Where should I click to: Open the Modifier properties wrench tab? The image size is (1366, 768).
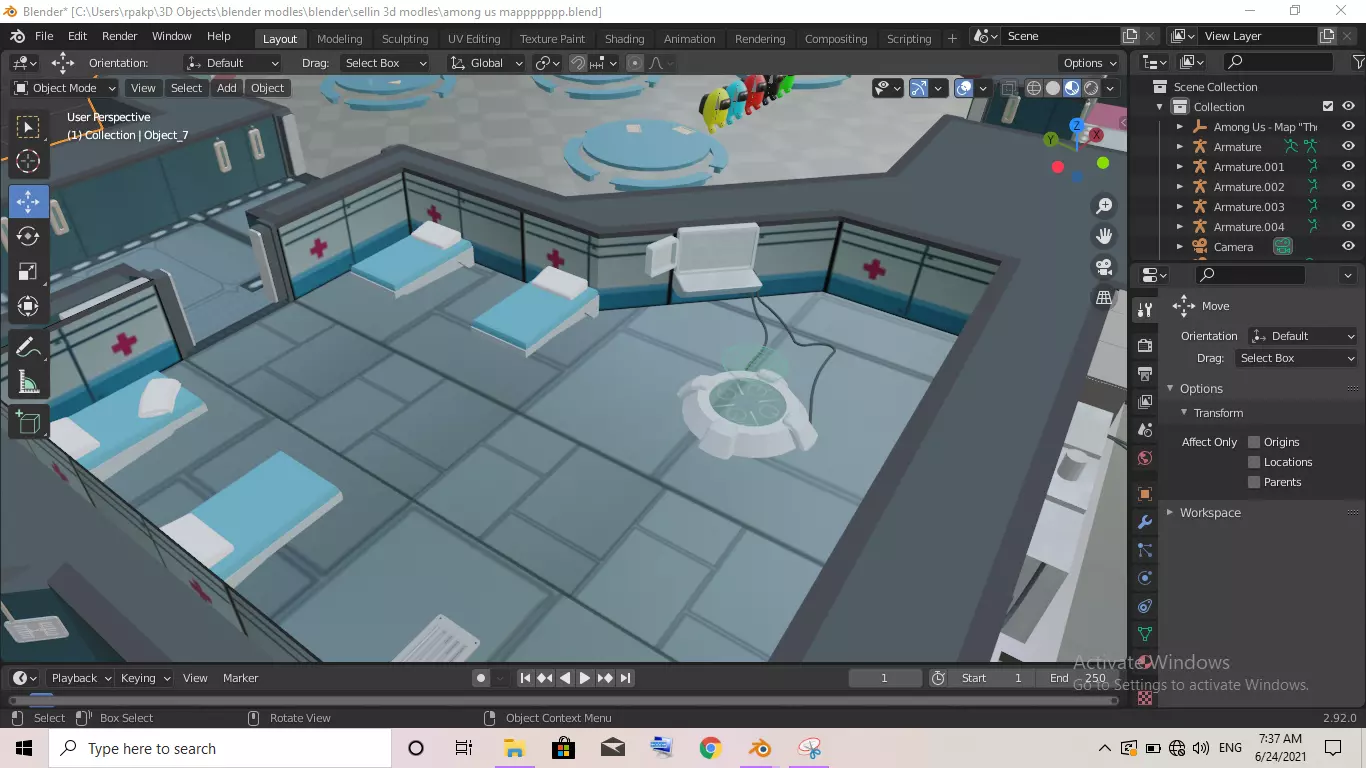[x=1145, y=522]
